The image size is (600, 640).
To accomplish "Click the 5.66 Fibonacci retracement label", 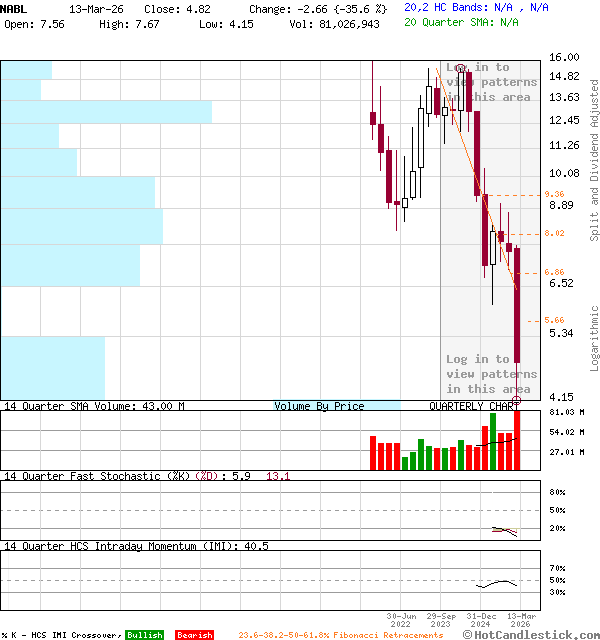I will (x=554, y=320).
